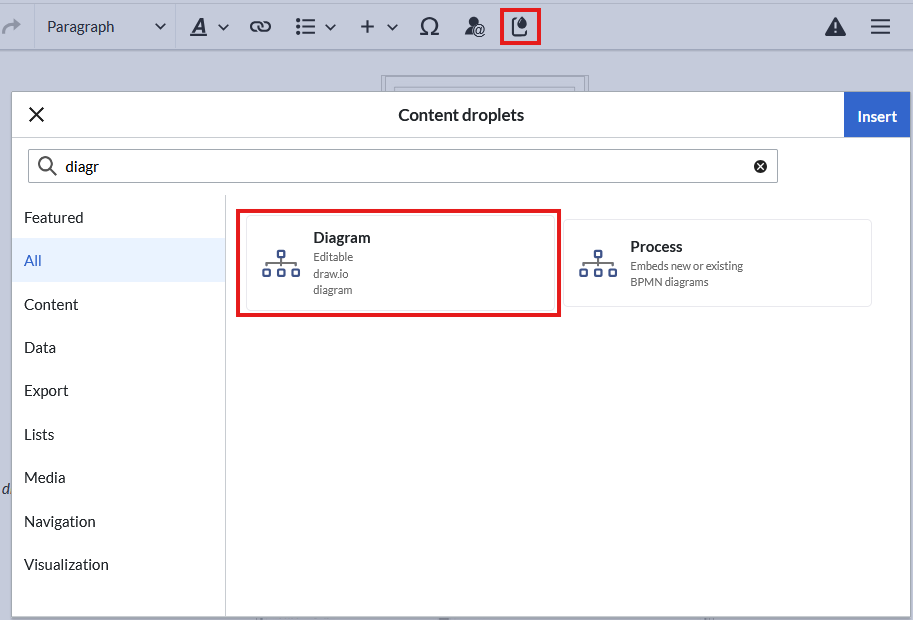Image resolution: width=913 pixels, height=620 pixels.
Task: Open the Paragraph format dropdown
Action: click(105, 27)
